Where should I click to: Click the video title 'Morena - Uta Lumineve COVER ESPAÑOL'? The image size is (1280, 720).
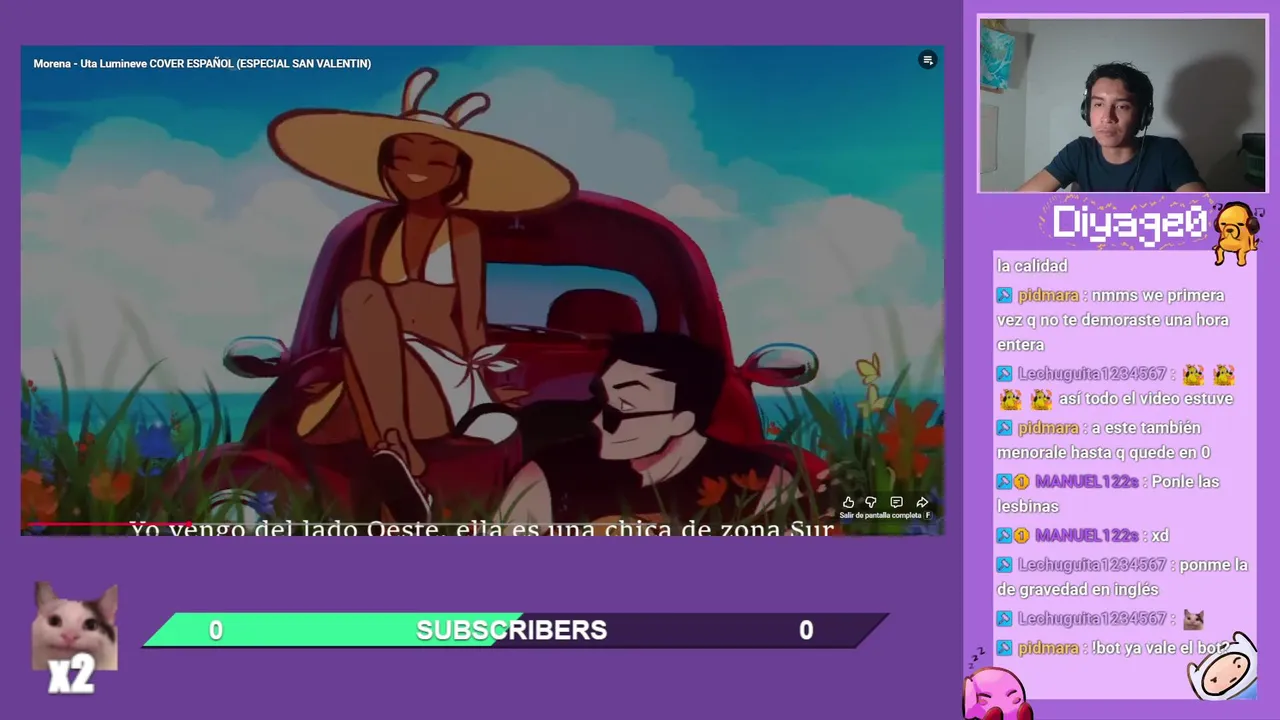[x=202, y=63]
